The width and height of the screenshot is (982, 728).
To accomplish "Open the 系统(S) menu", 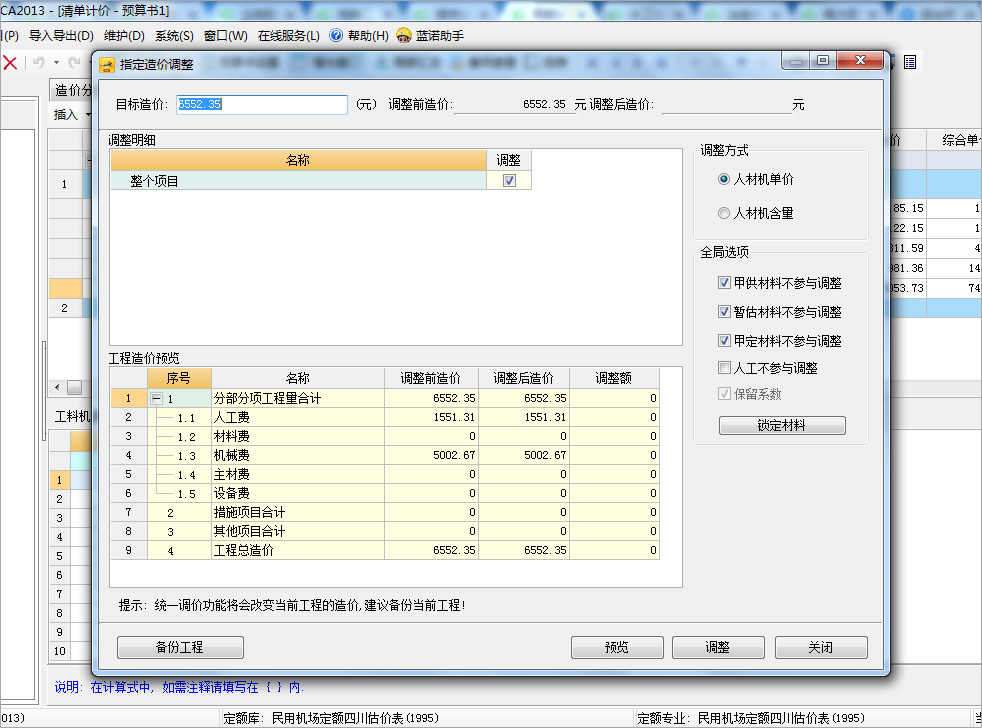I will (x=174, y=35).
